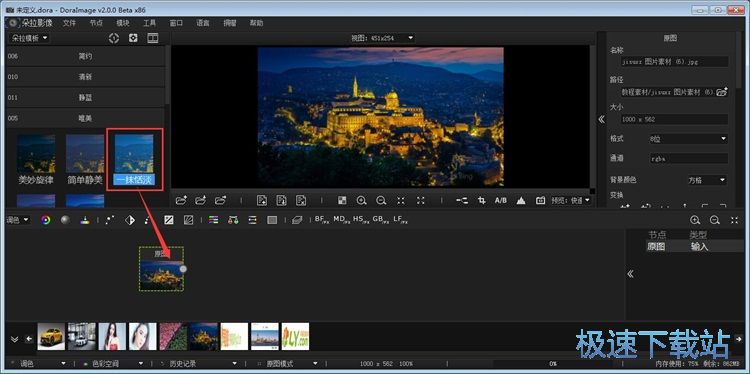Open the 工具 menu
Image resolution: width=750 pixels, height=374 pixels.
coord(150,23)
